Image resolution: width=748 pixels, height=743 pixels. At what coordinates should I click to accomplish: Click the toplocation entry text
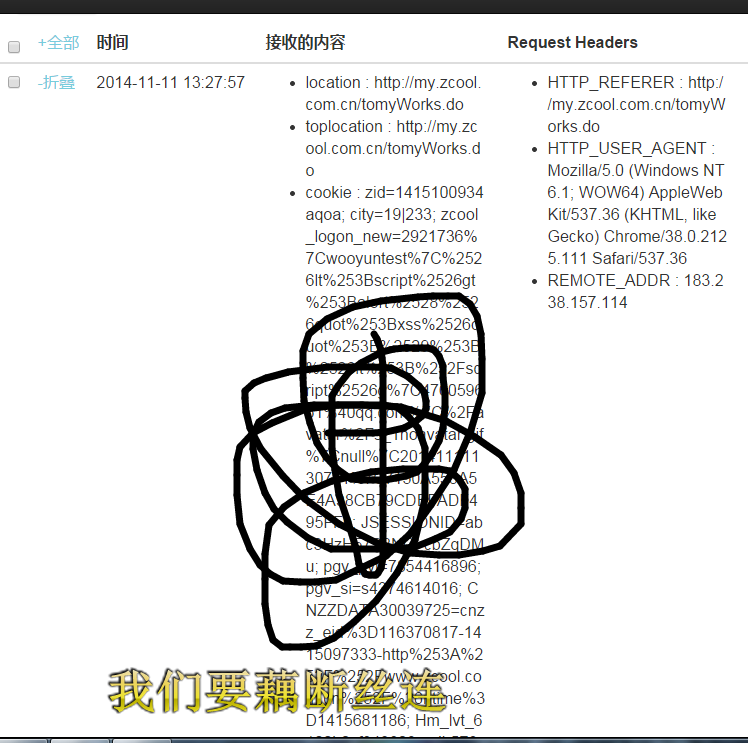coord(393,148)
